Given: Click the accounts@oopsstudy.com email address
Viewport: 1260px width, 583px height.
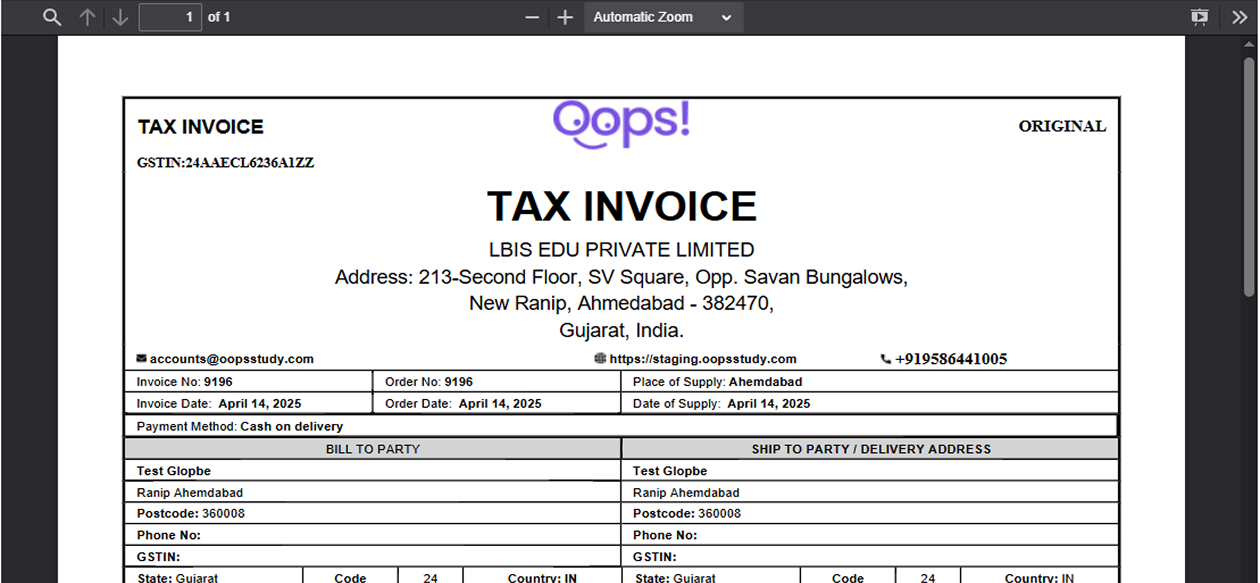Looking at the screenshot, I should click(x=232, y=359).
